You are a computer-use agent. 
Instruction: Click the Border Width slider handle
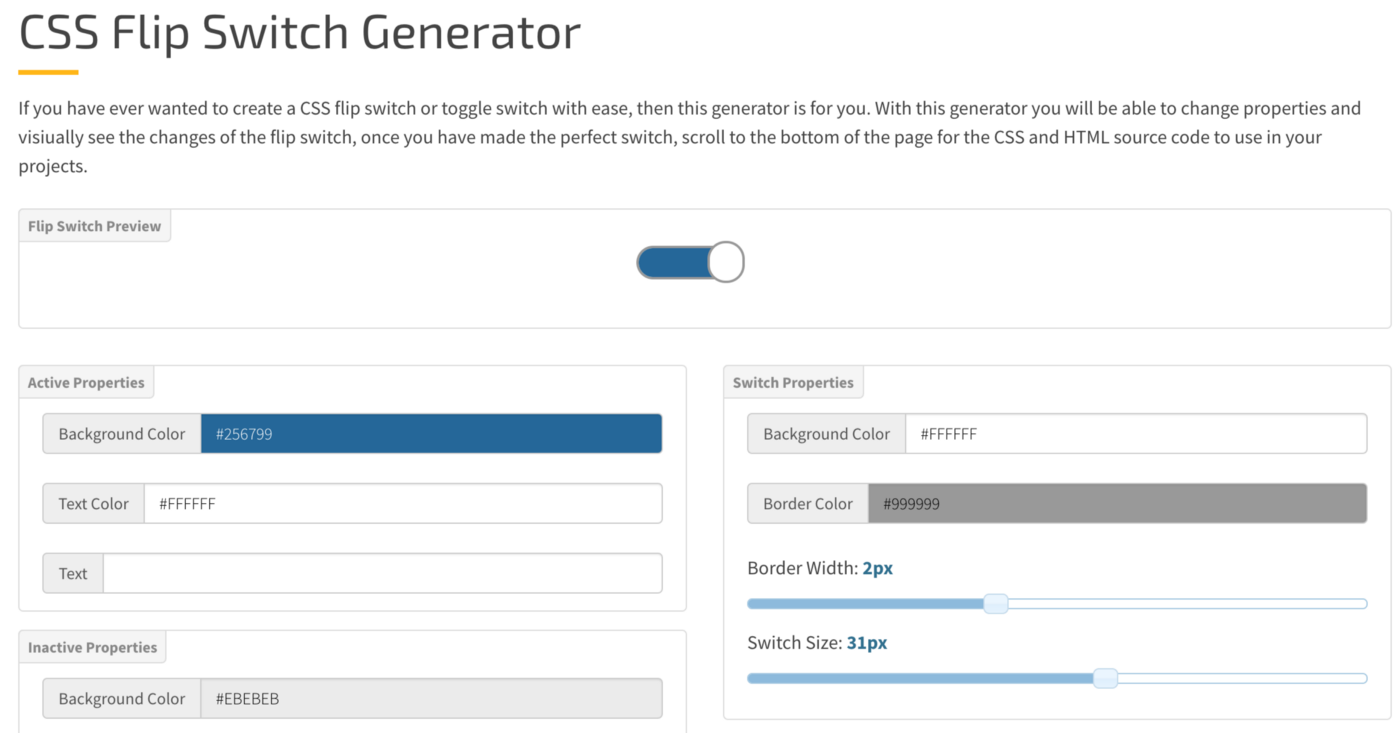(x=995, y=603)
